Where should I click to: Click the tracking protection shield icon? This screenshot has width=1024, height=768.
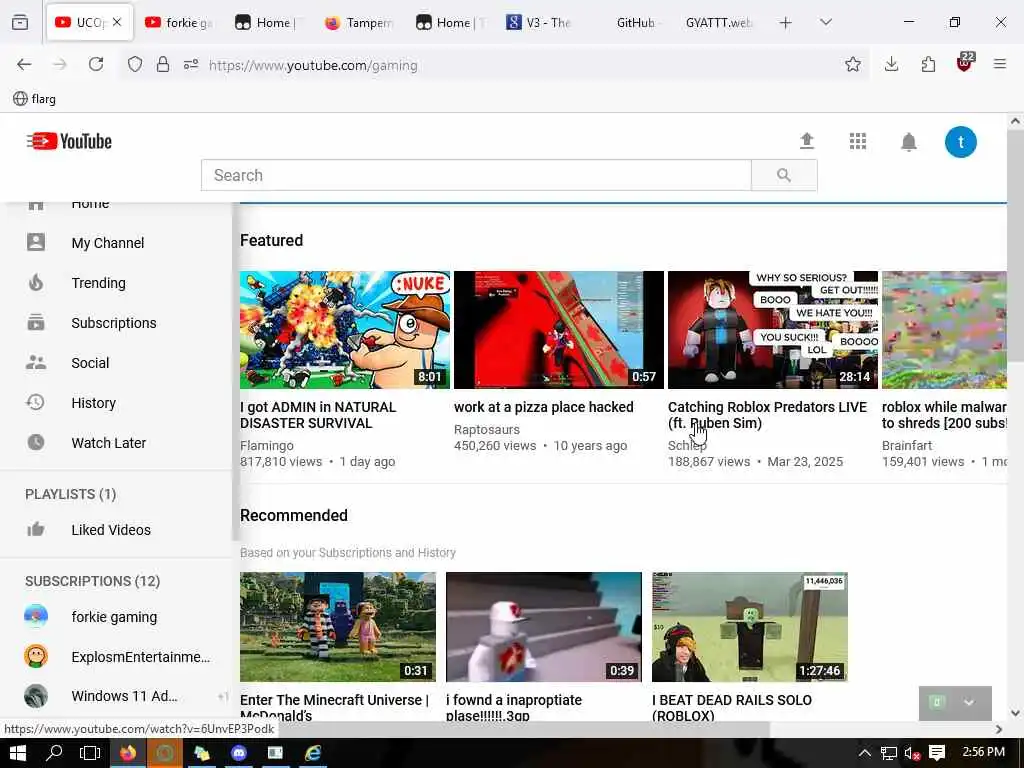[135, 65]
